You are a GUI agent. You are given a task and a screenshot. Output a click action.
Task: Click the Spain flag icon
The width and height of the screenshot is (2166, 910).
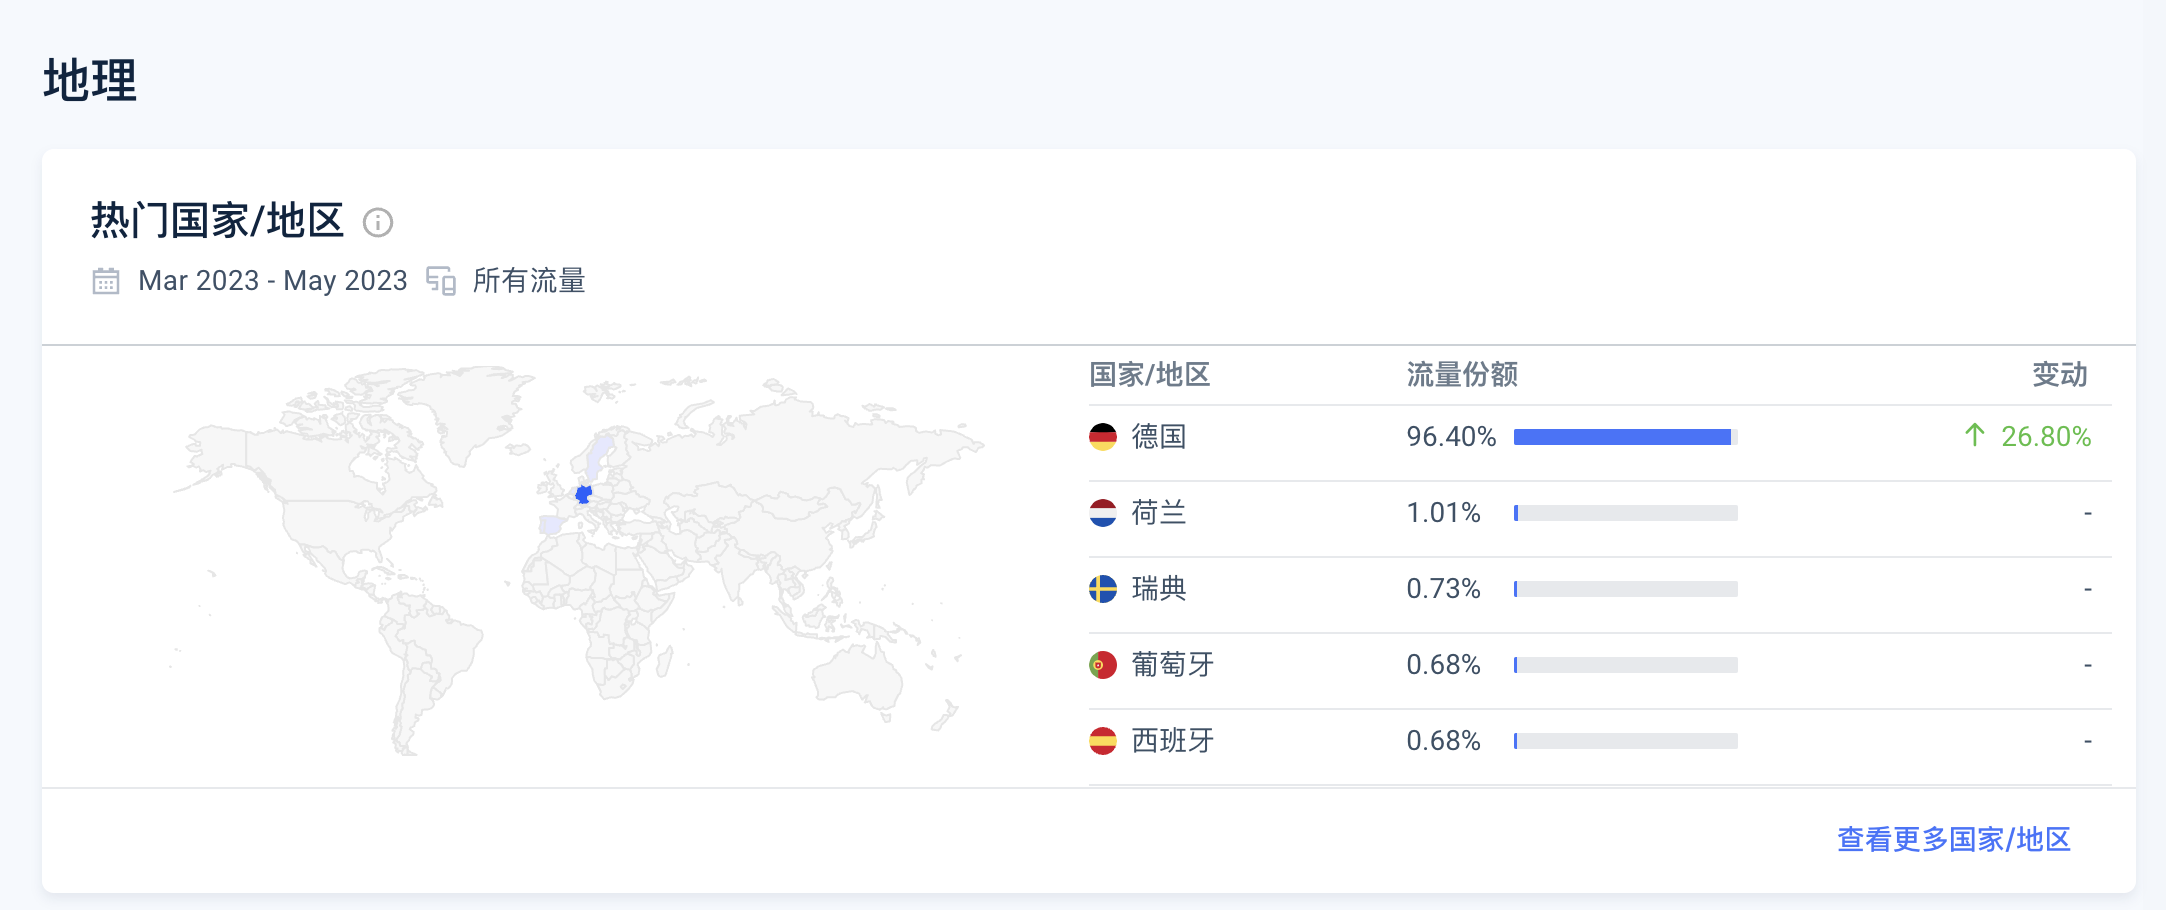(x=1102, y=741)
